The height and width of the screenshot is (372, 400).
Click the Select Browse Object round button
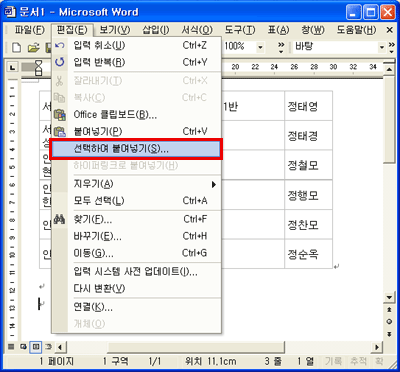click(x=389, y=322)
